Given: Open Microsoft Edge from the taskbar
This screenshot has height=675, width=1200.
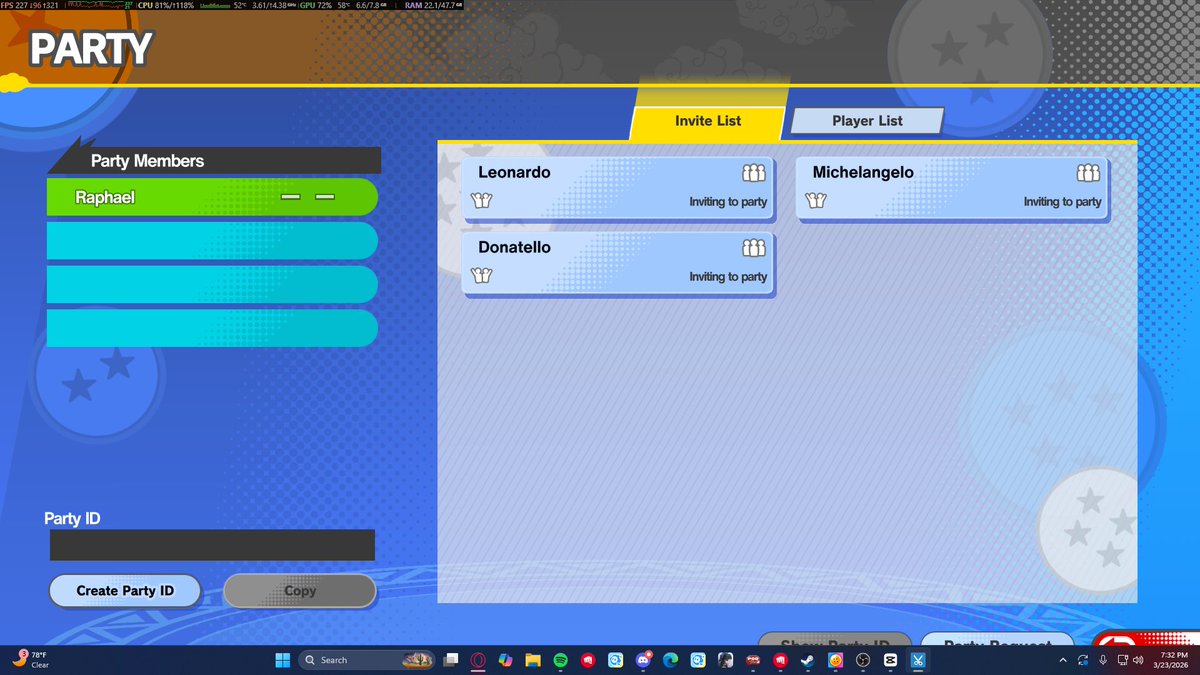Looking at the screenshot, I should click(x=670, y=660).
